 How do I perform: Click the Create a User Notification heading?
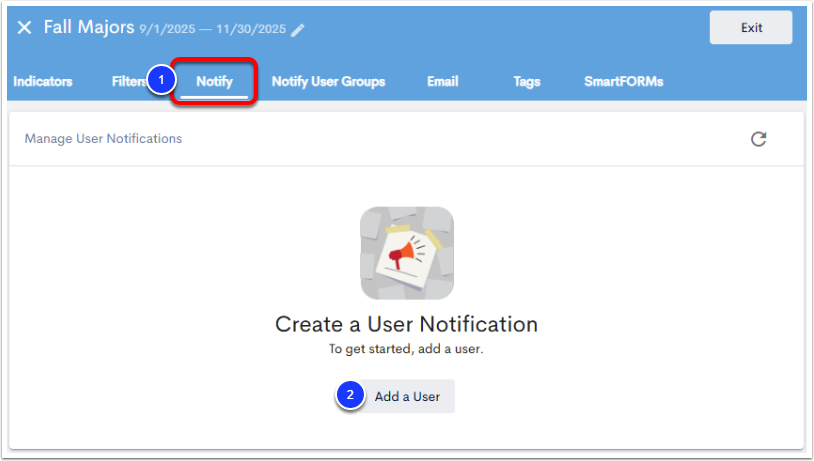pos(406,324)
